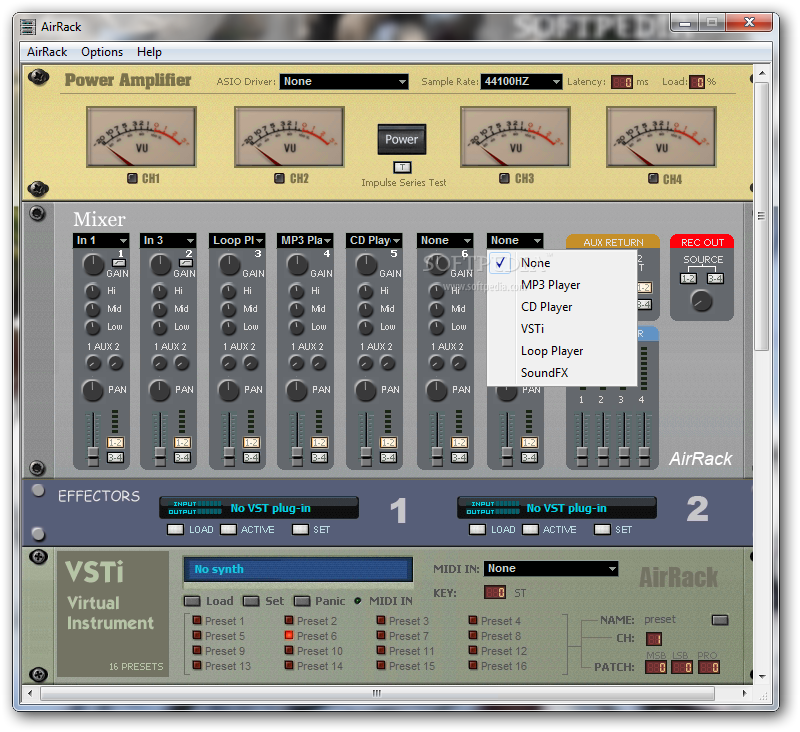This screenshot has width=800, height=732.
Task: Click SET for effector 2
Action: [602, 529]
